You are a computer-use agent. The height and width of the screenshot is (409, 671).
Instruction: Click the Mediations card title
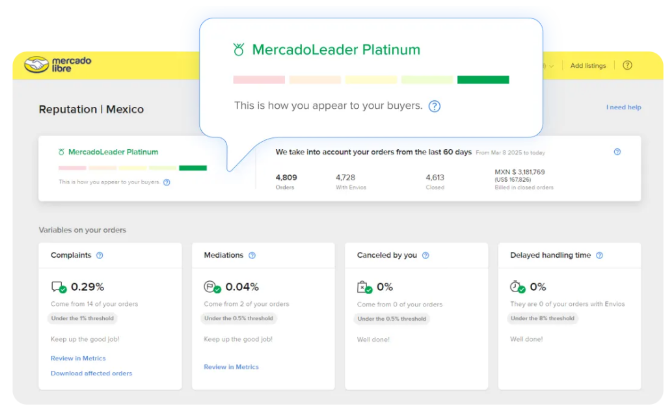(223, 255)
